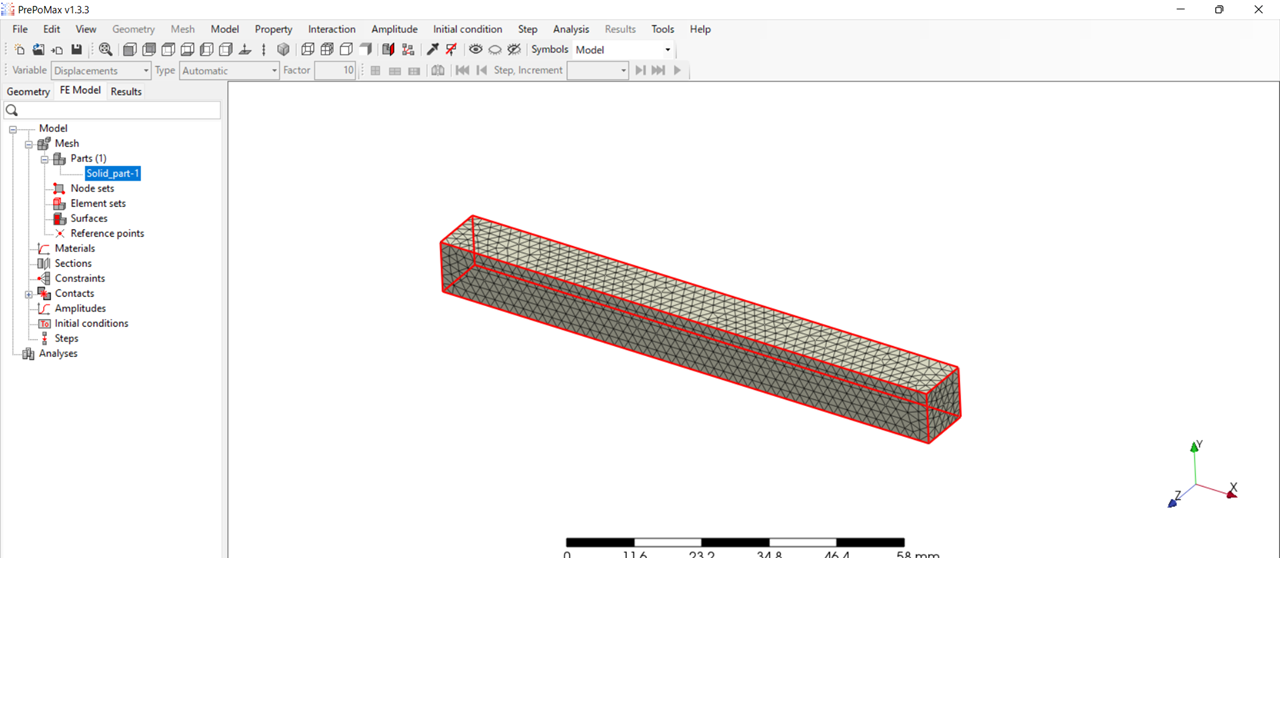This screenshot has width=1280, height=720.
Task: Click the search magnifier icon in tree panel
Action: point(12,110)
